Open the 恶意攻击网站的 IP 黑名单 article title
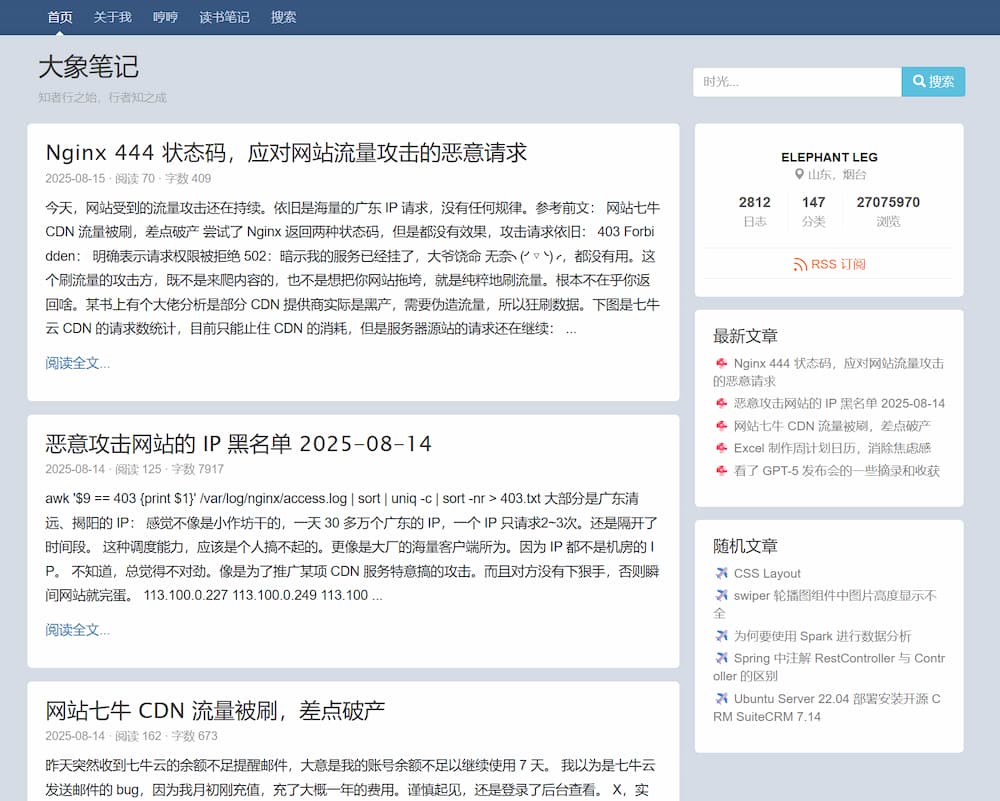1000x801 pixels. [x=238, y=443]
